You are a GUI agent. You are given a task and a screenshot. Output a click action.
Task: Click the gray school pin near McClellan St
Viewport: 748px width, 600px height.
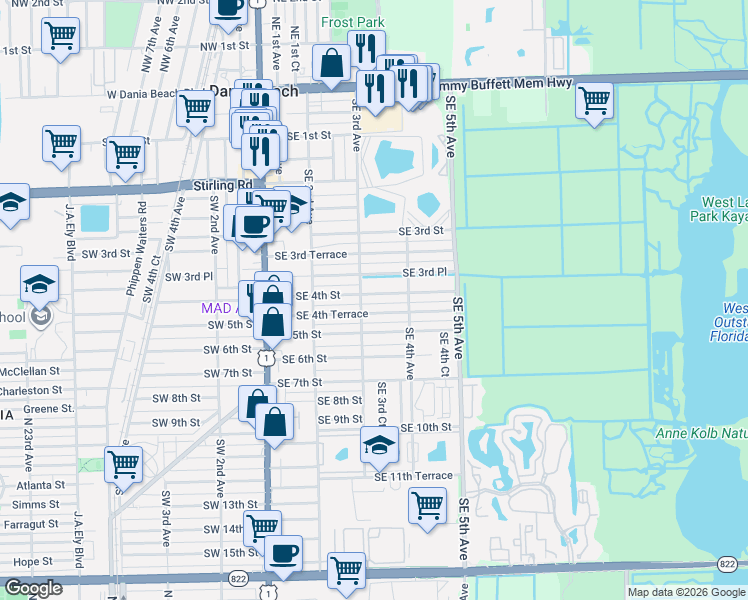pyautogui.click(x=41, y=317)
